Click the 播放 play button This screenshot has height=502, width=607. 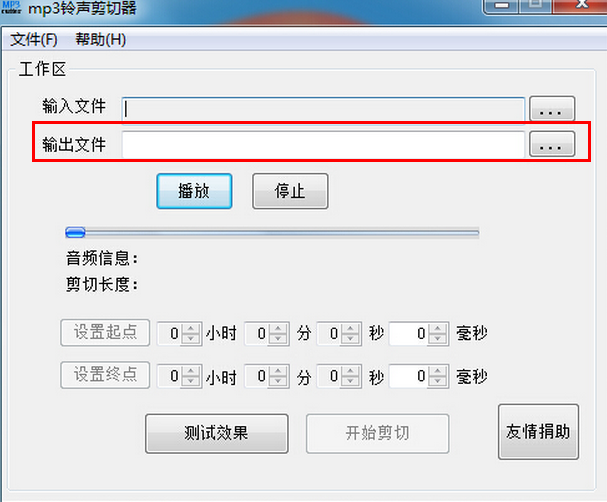coord(194,191)
